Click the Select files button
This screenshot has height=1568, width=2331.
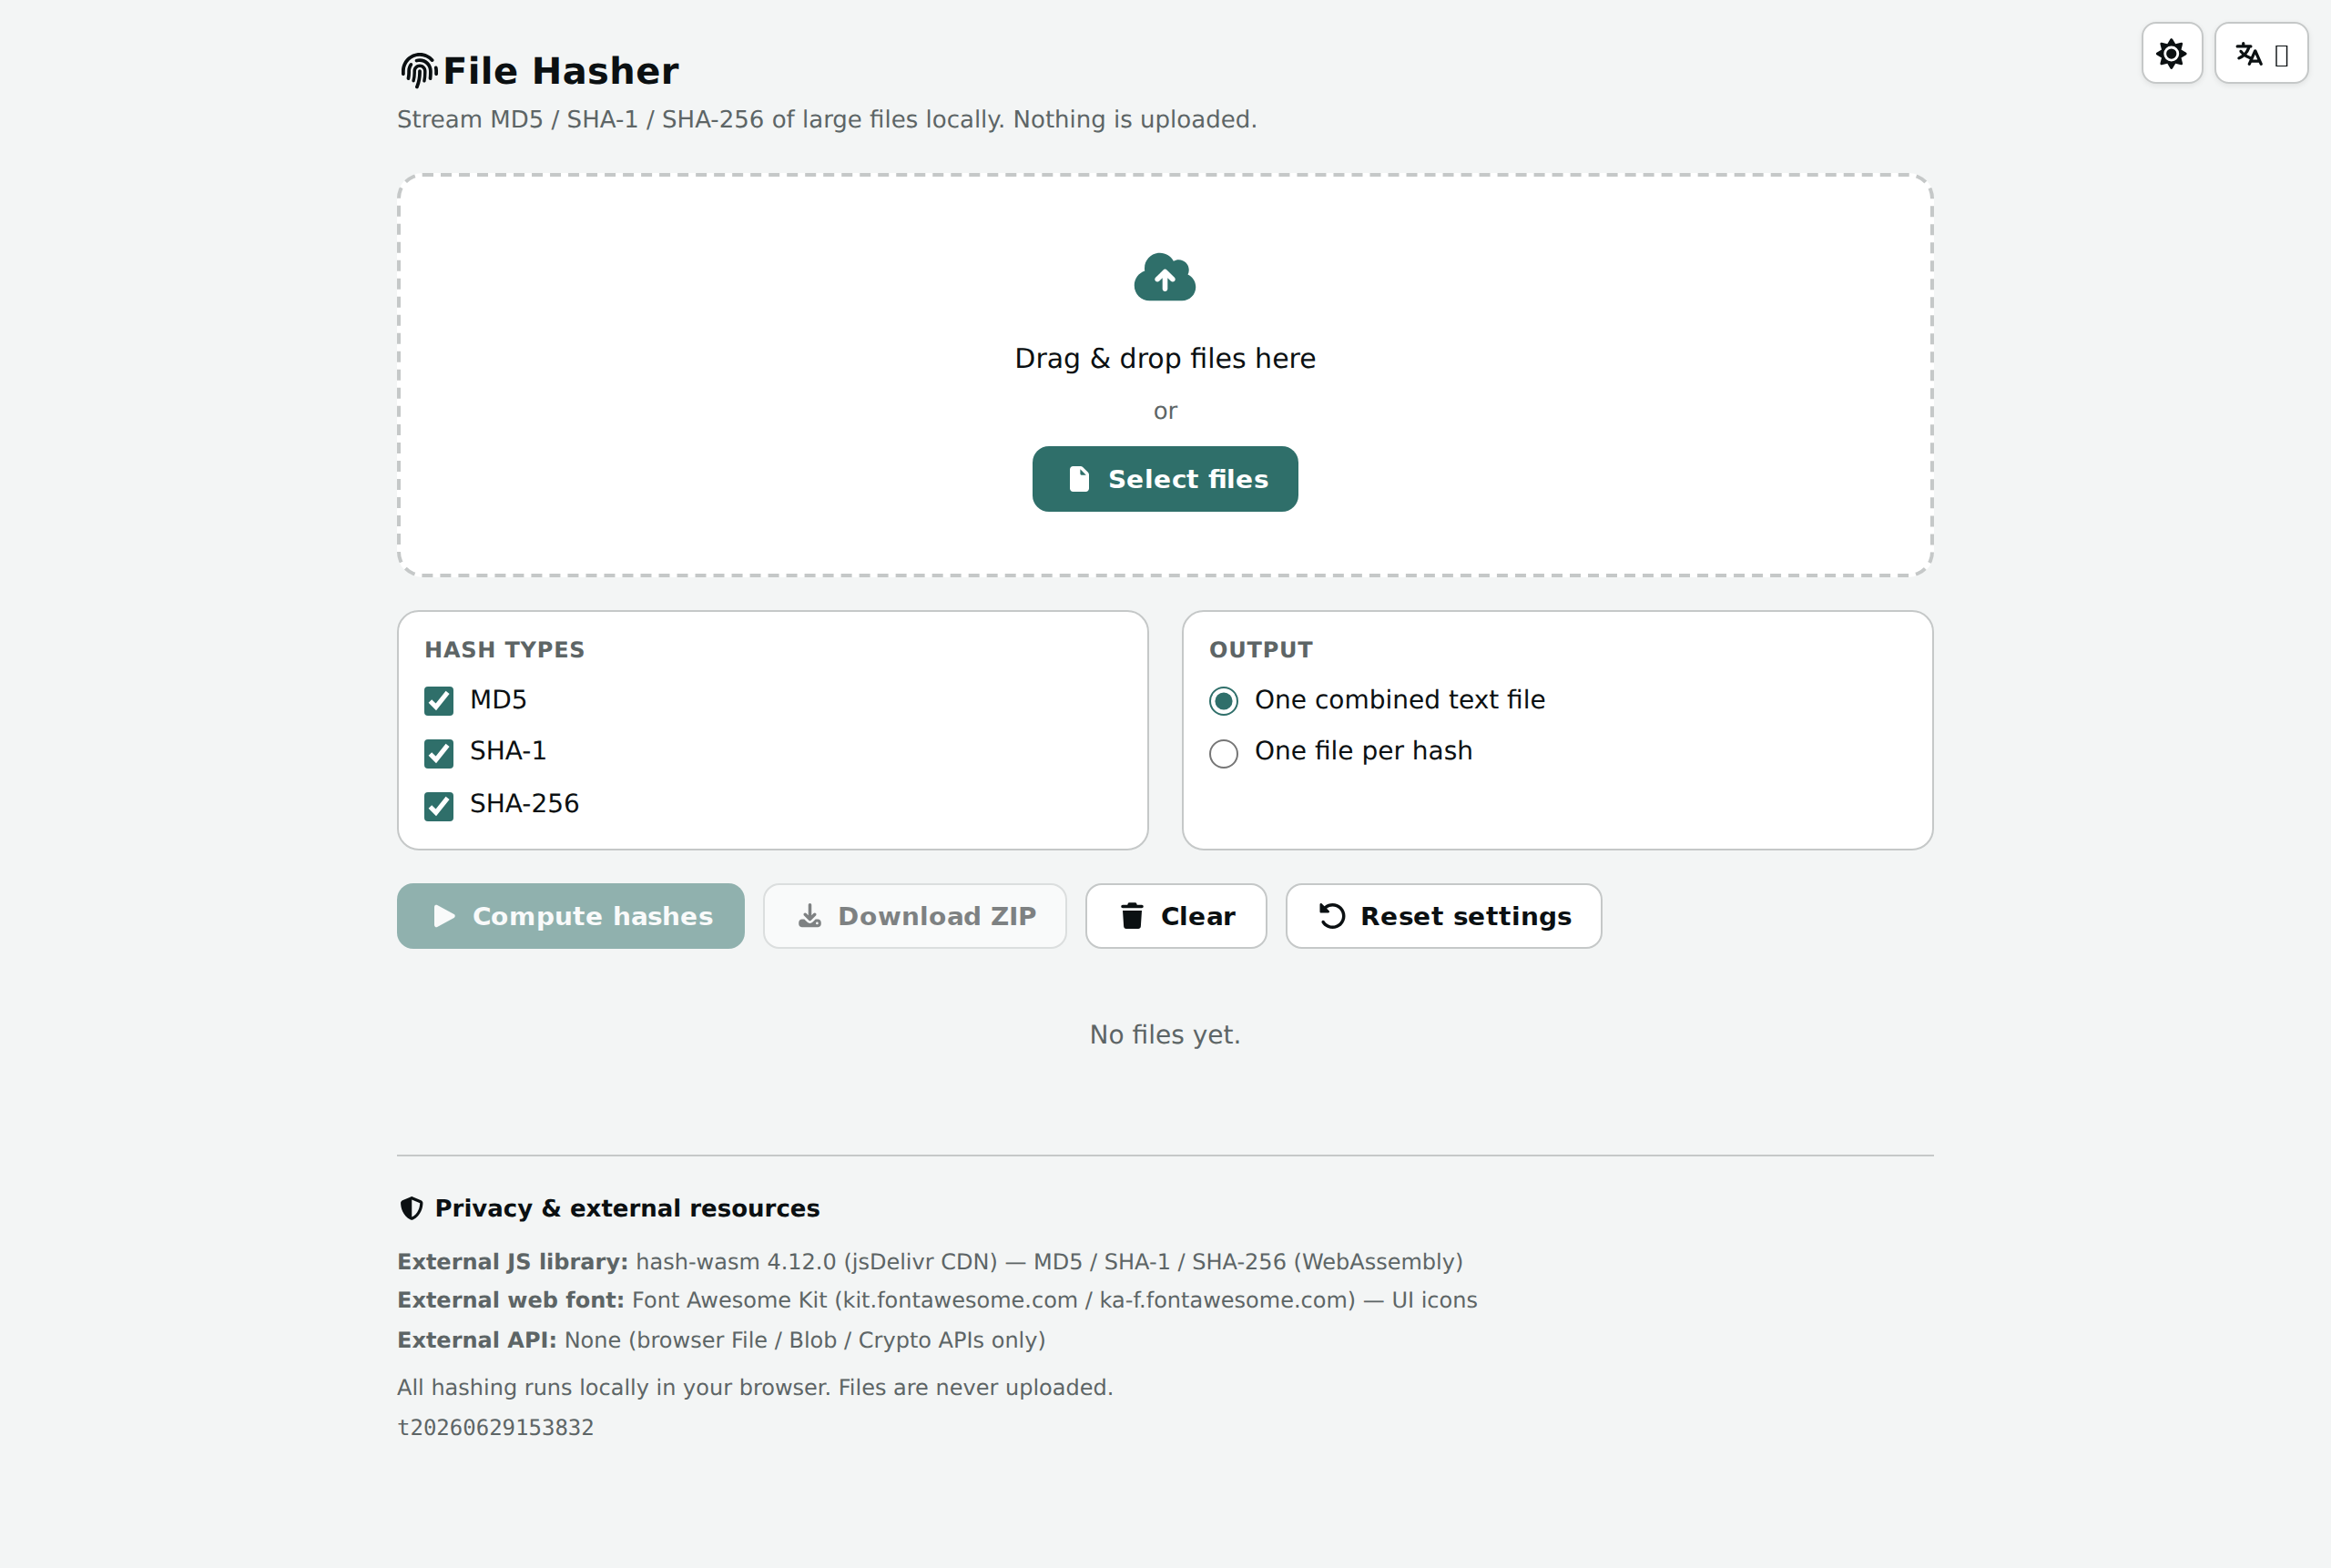click(x=1165, y=479)
